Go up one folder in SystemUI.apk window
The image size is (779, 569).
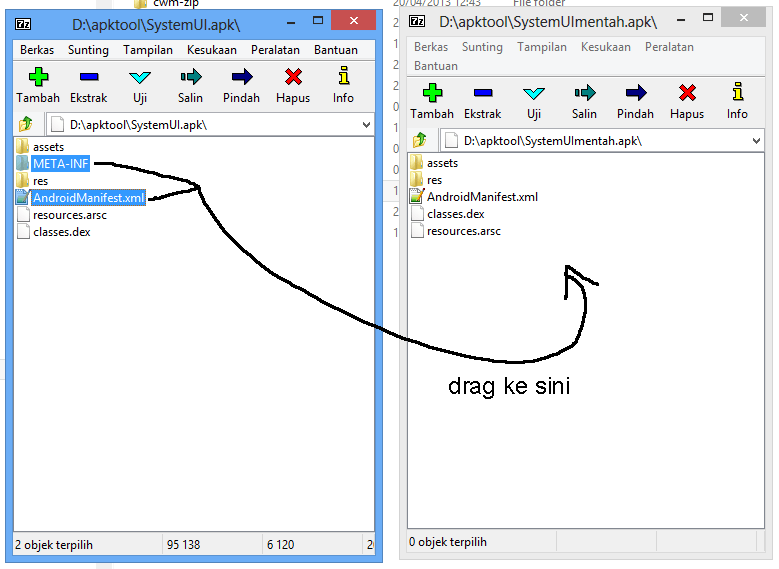point(26,124)
